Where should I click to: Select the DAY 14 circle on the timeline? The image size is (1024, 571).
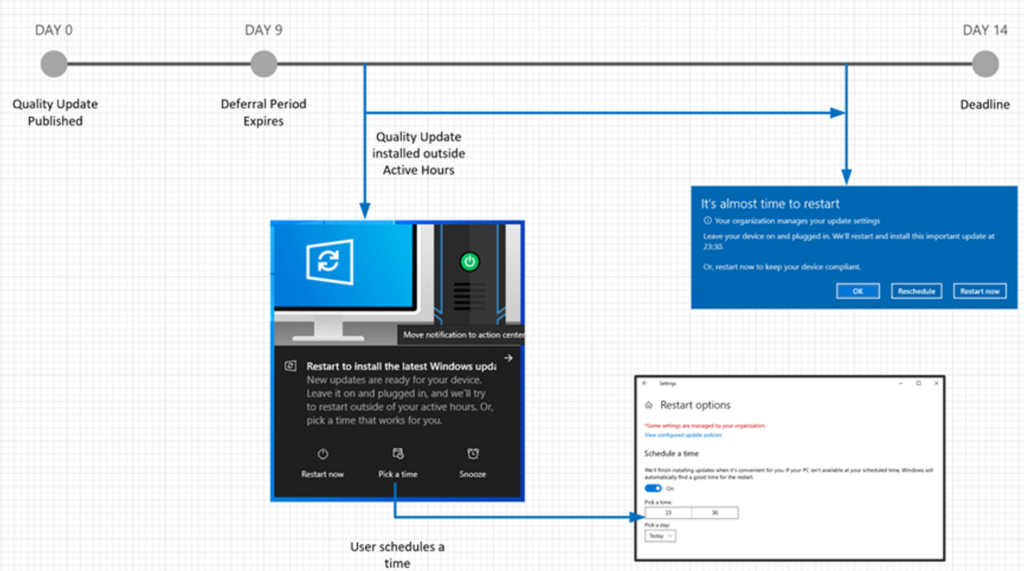(985, 64)
